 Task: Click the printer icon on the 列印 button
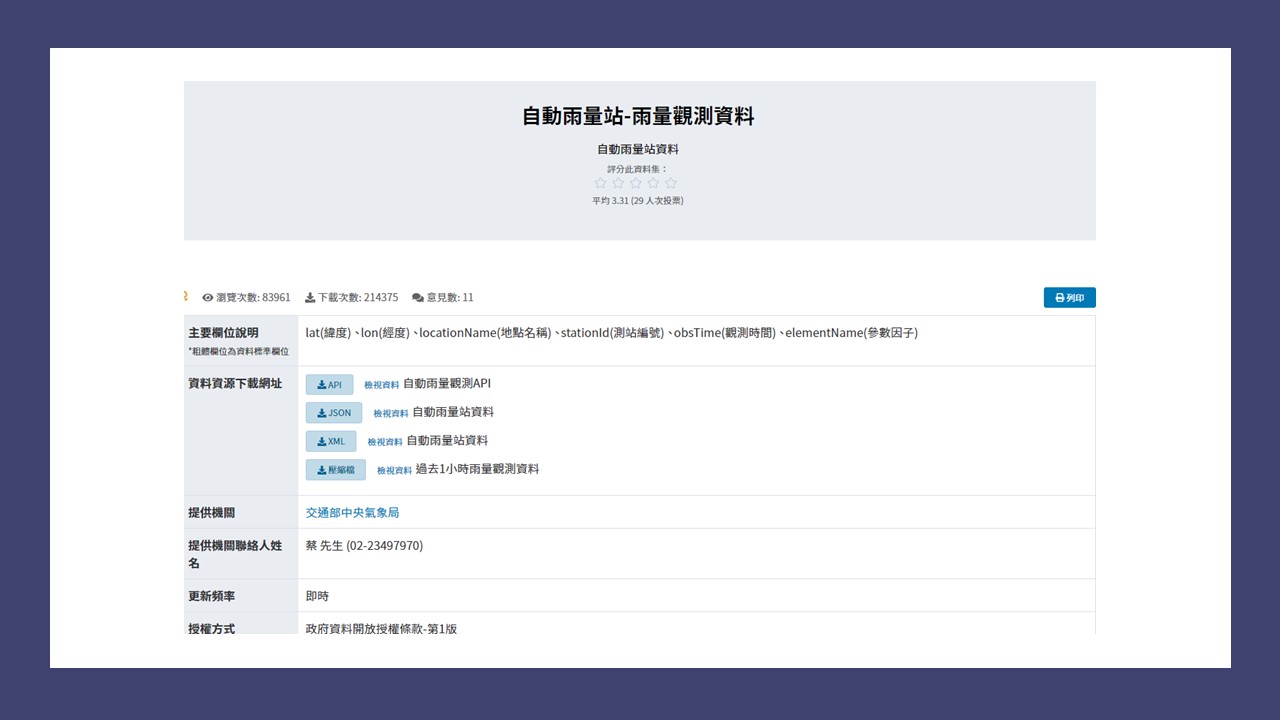(x=1058, y=297)
